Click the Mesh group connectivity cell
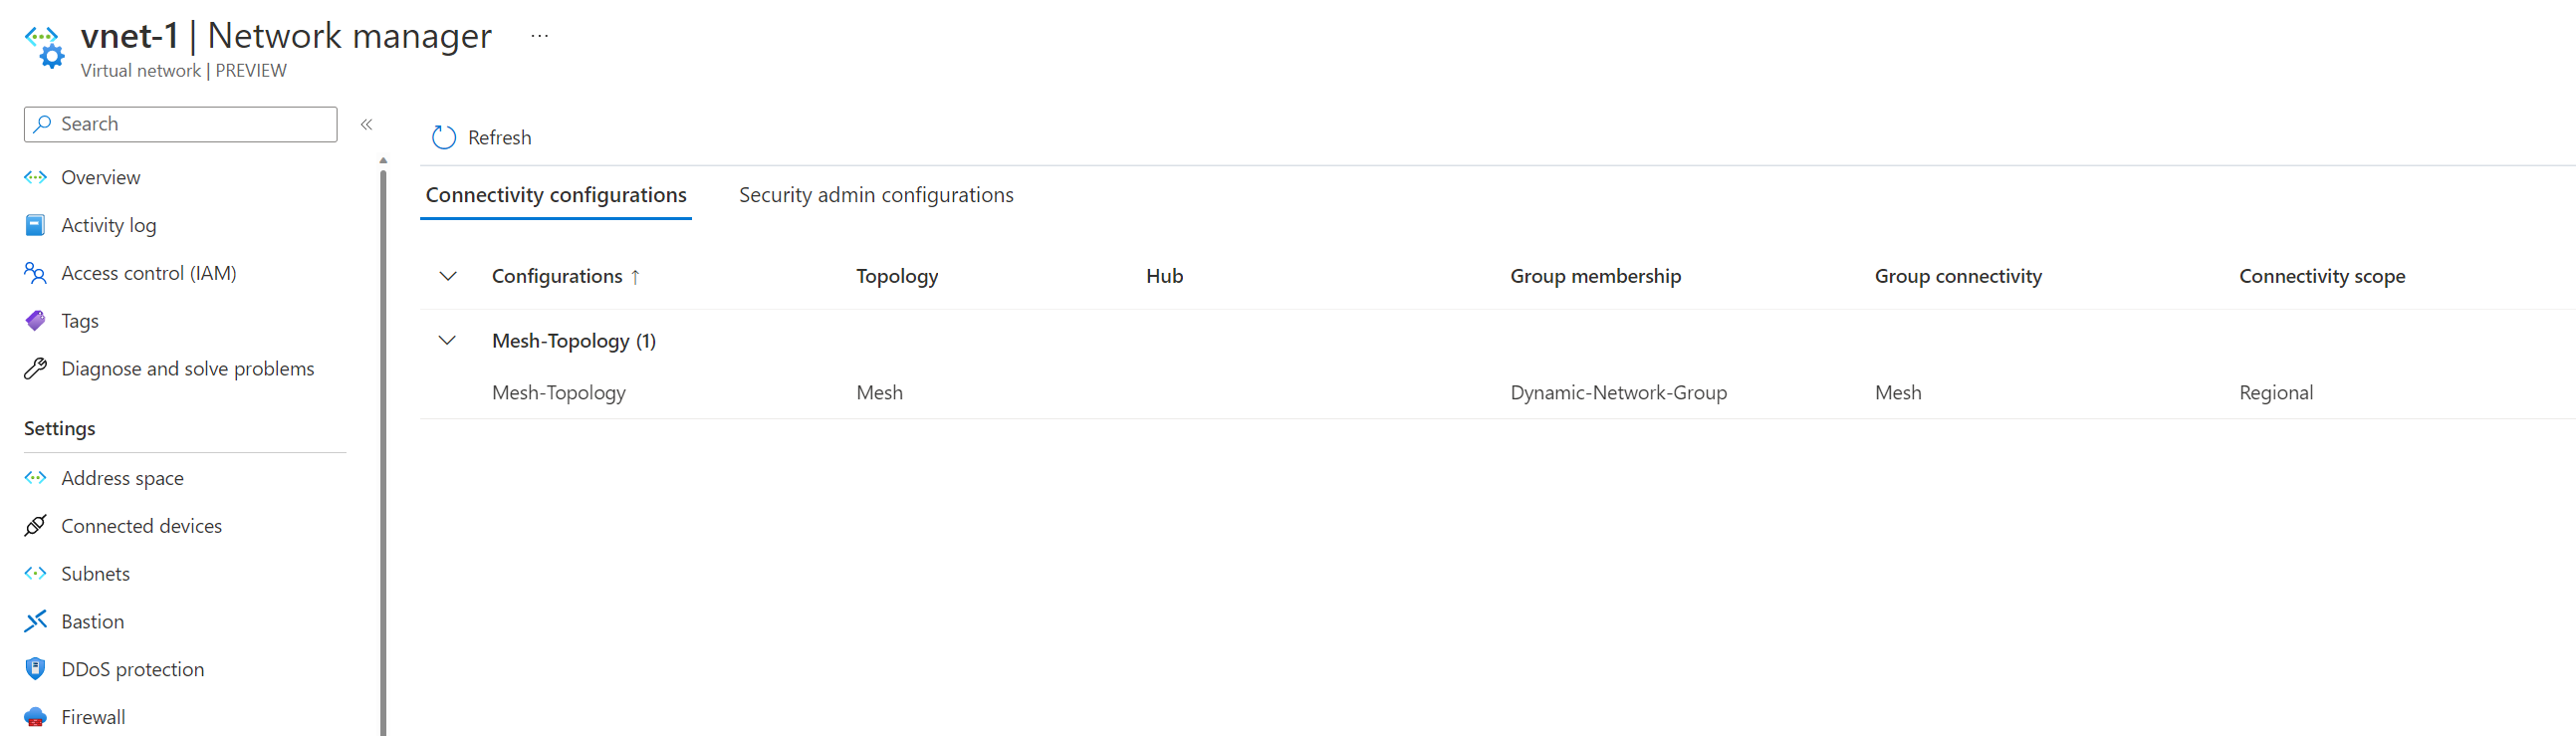 tap(1898, 393)
